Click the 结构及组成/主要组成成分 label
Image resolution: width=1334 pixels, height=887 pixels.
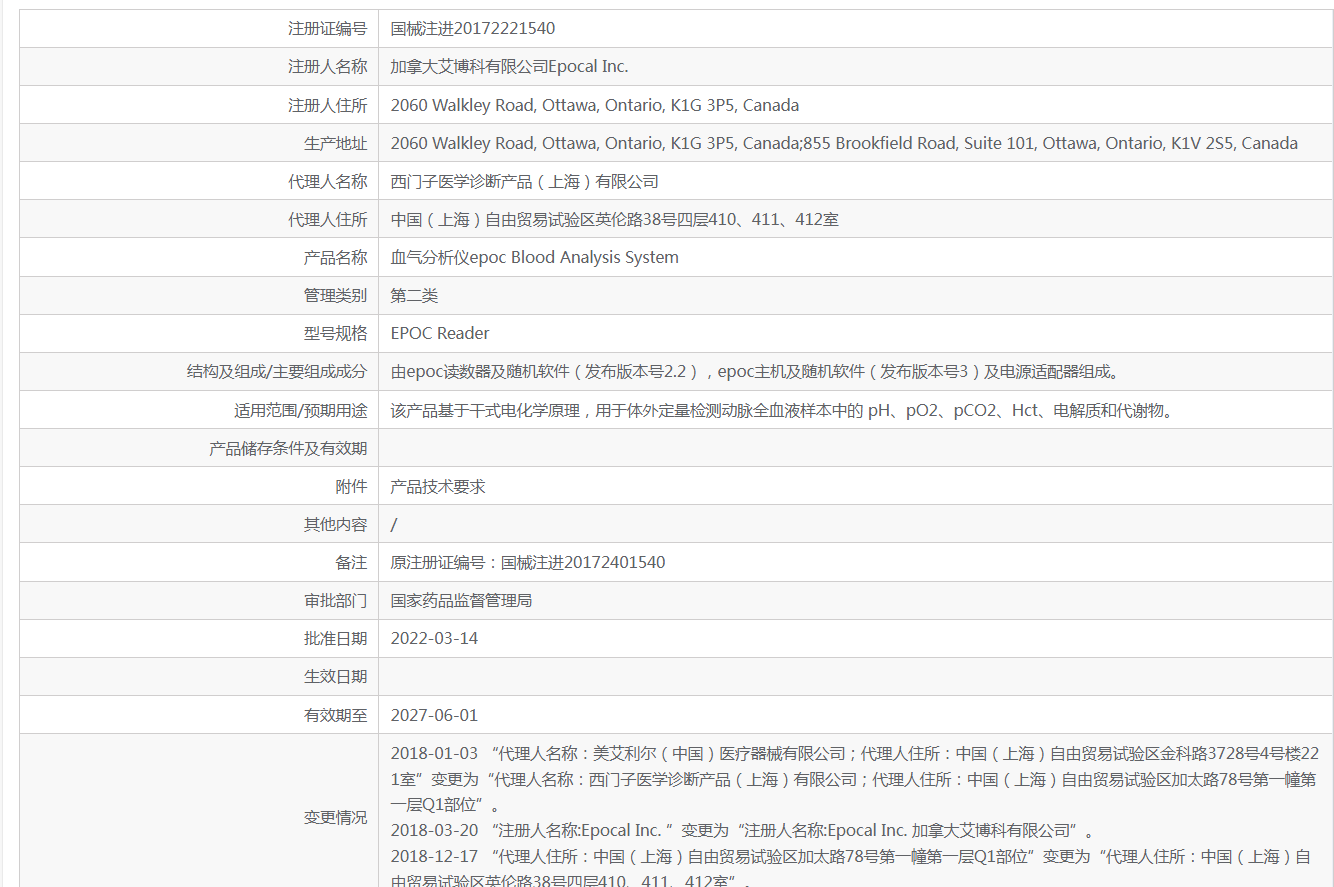click(277, 371)
